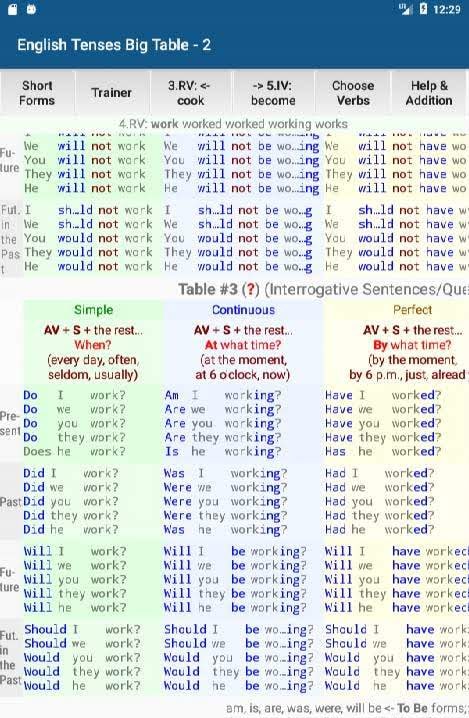The height and width of the screenshot is (718, 469).
Task: Tap 'They would not work' row
Action: pyautogui.click(x=88, y=252)
